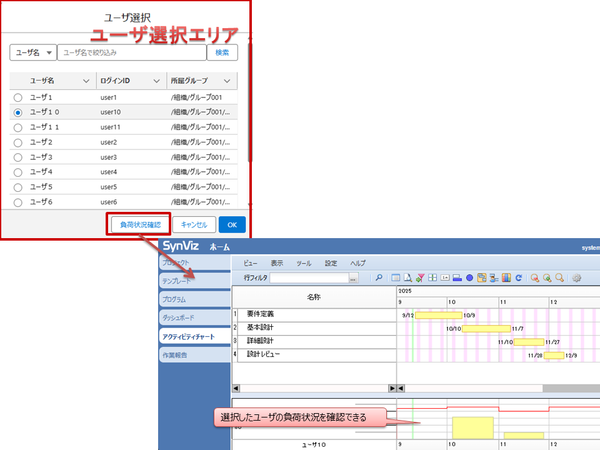
Task: Click the four-pane grid icon
Action: pos(432,278)
